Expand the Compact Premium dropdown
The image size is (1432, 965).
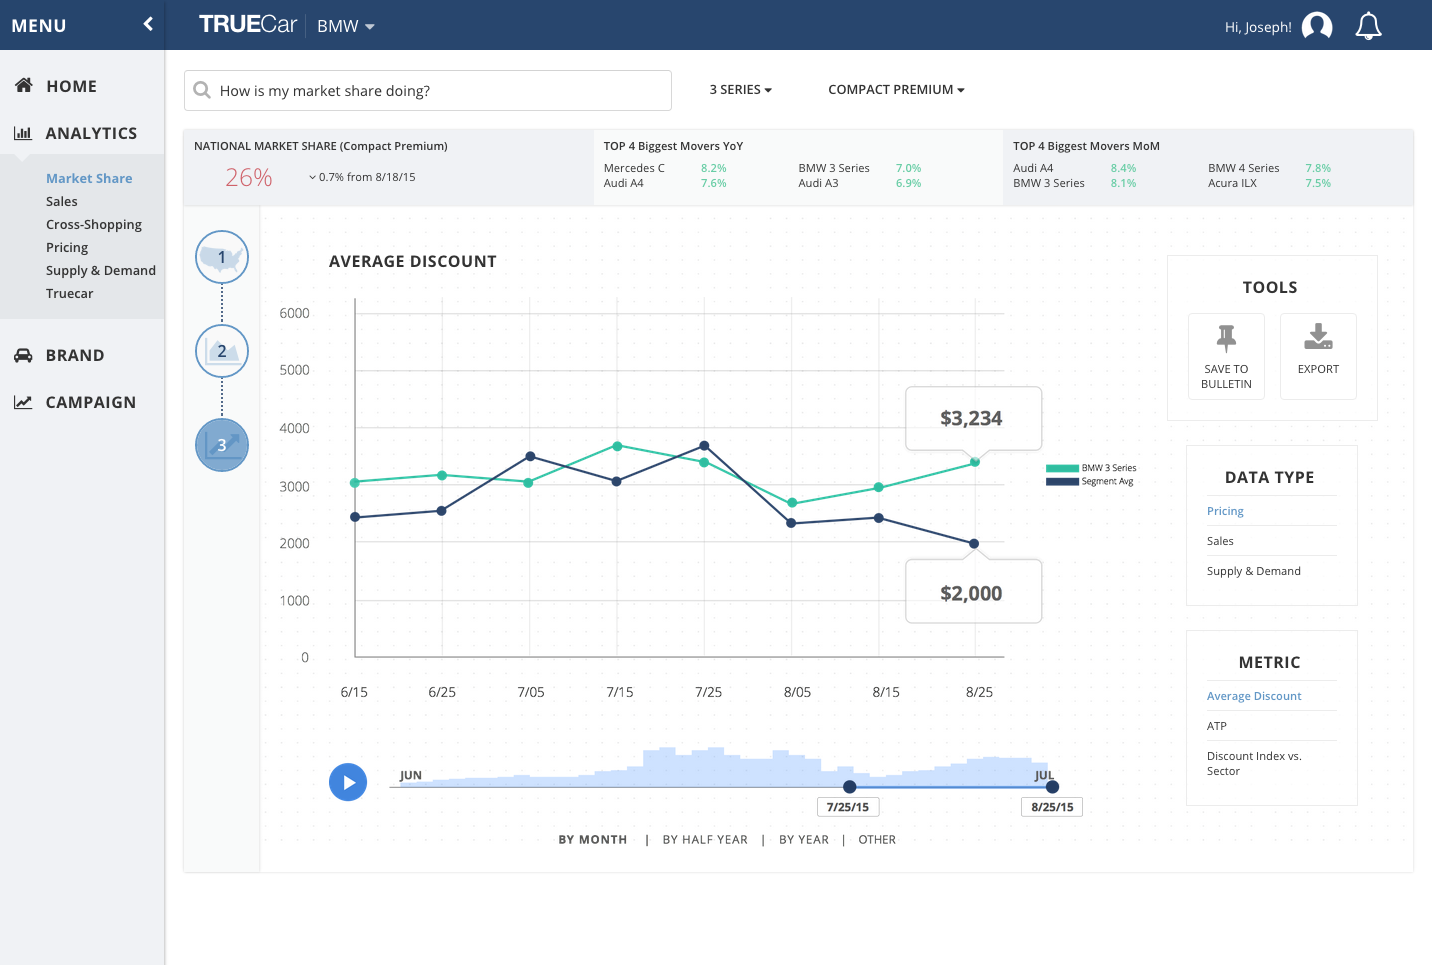[x=897, y=89]
